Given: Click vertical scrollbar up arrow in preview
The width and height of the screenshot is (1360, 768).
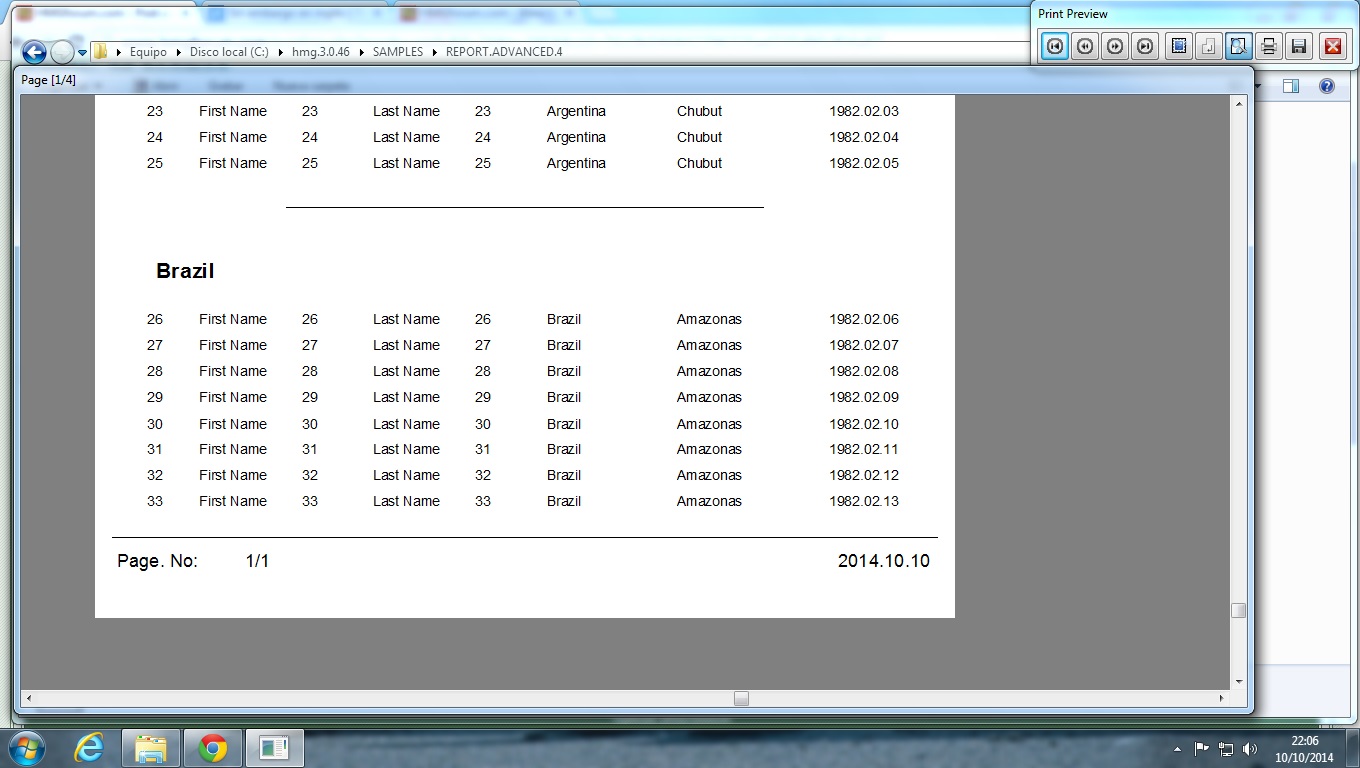Looking at the screenshot, I should pyautogui.click(x=1239, y=104).
